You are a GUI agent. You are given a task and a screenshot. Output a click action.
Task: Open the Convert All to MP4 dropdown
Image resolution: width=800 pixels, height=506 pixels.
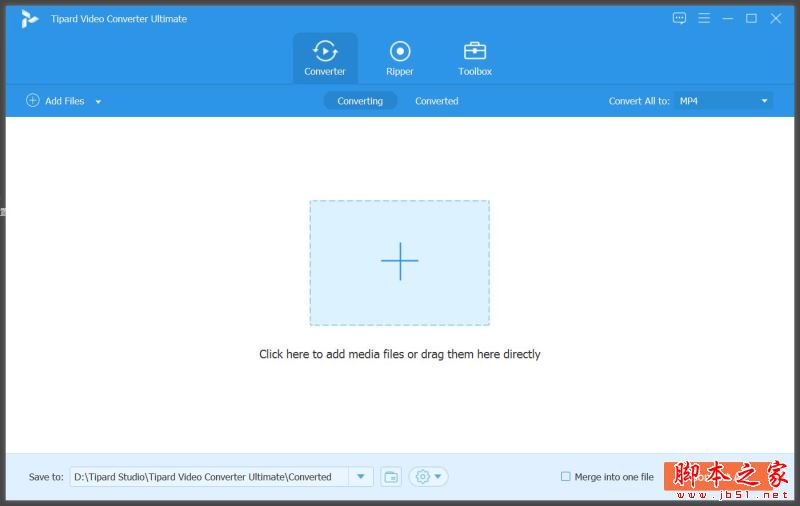pyautogui.click(x=723, y=101)
